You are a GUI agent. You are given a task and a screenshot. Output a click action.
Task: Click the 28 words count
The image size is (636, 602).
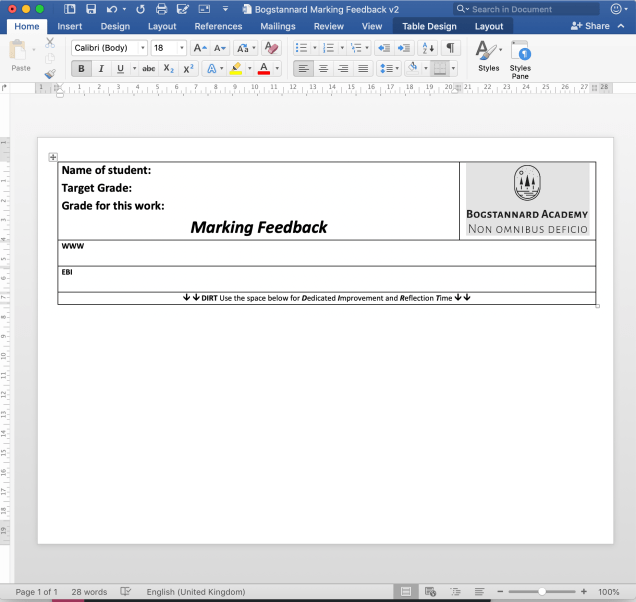click(89, 591)
